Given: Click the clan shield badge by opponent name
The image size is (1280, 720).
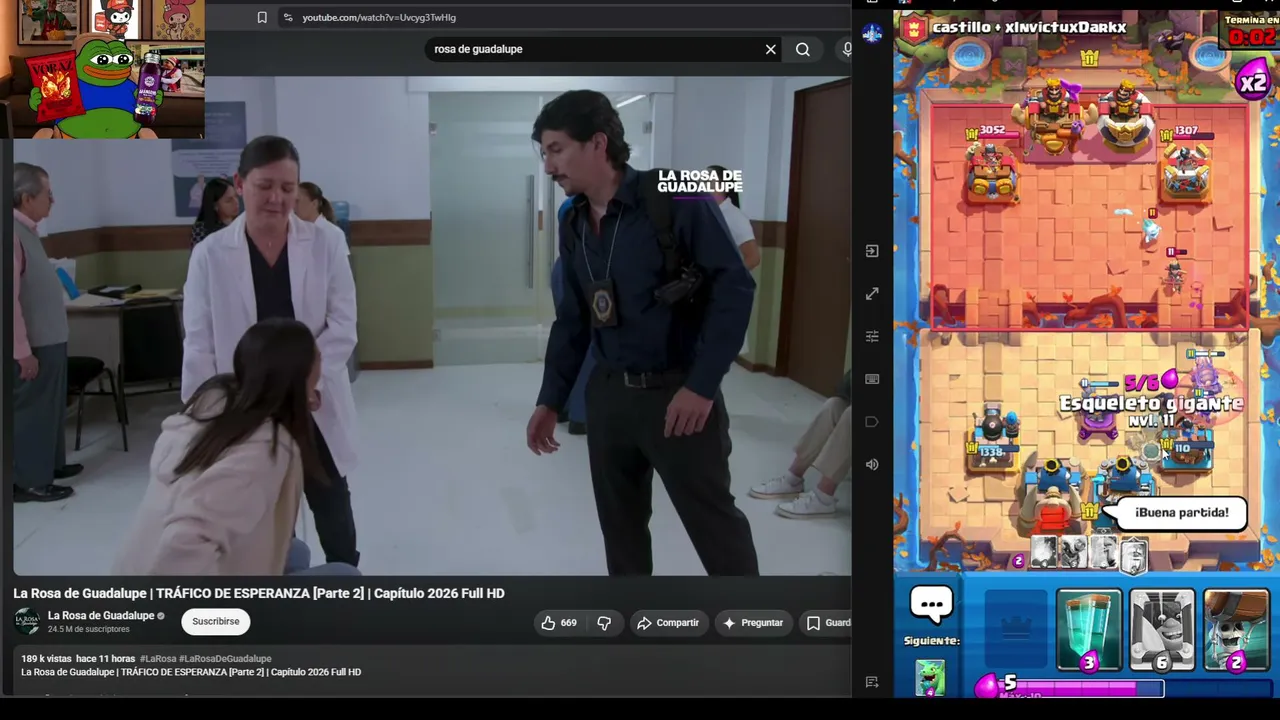Looking at the screenshot, I should click(911, 29).
